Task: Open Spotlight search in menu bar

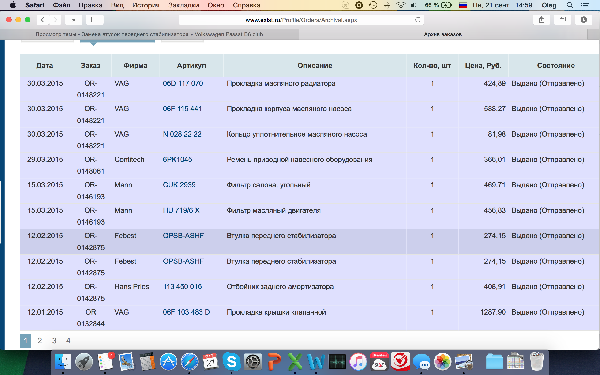Action: 570,5
